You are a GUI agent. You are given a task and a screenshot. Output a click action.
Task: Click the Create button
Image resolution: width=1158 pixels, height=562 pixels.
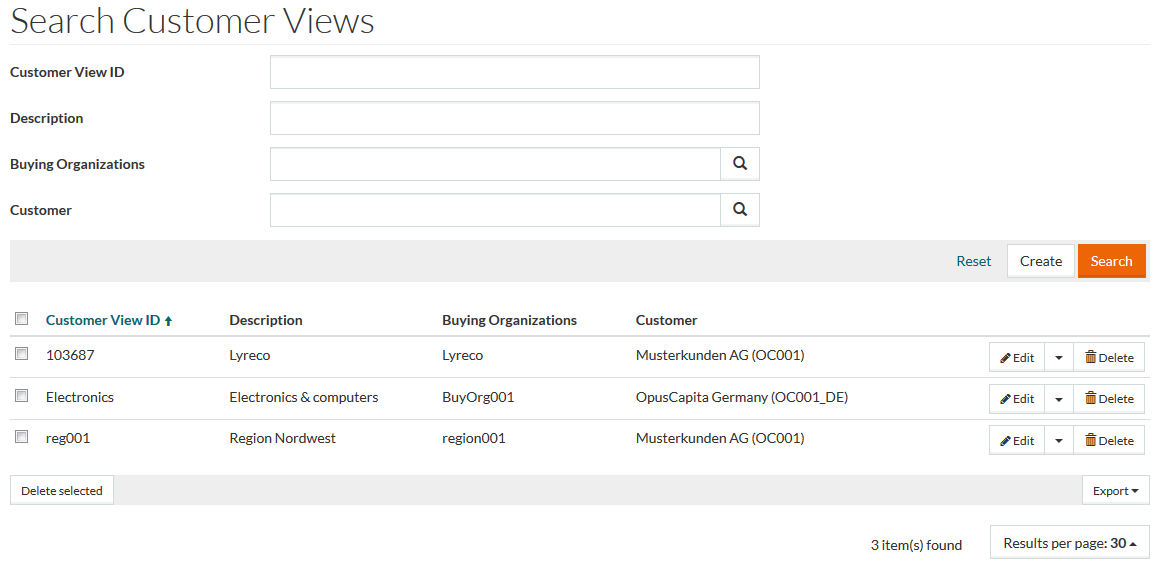[x=1040, y=261]
